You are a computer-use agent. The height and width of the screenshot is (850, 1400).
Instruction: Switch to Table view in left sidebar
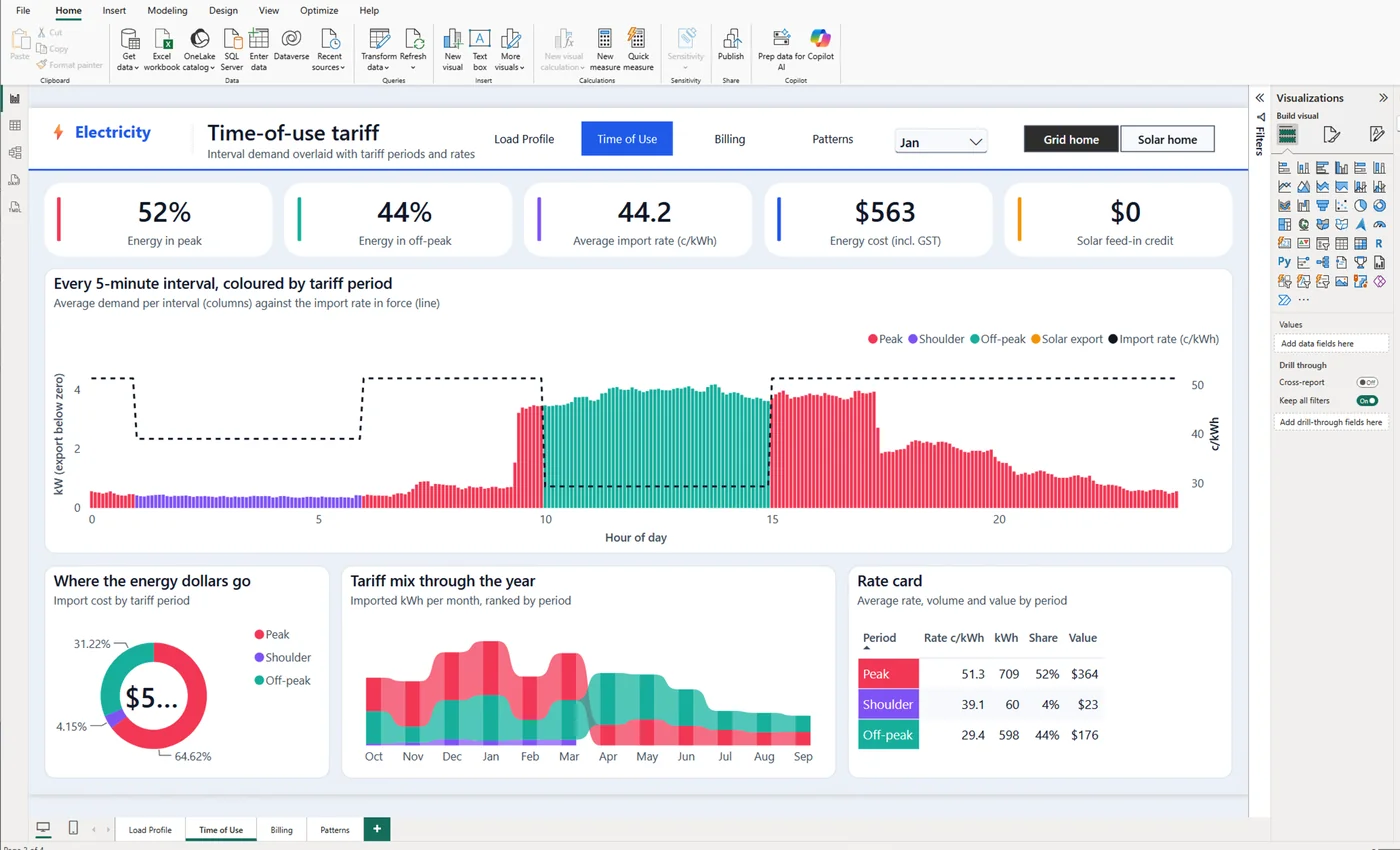click(15, 125)
